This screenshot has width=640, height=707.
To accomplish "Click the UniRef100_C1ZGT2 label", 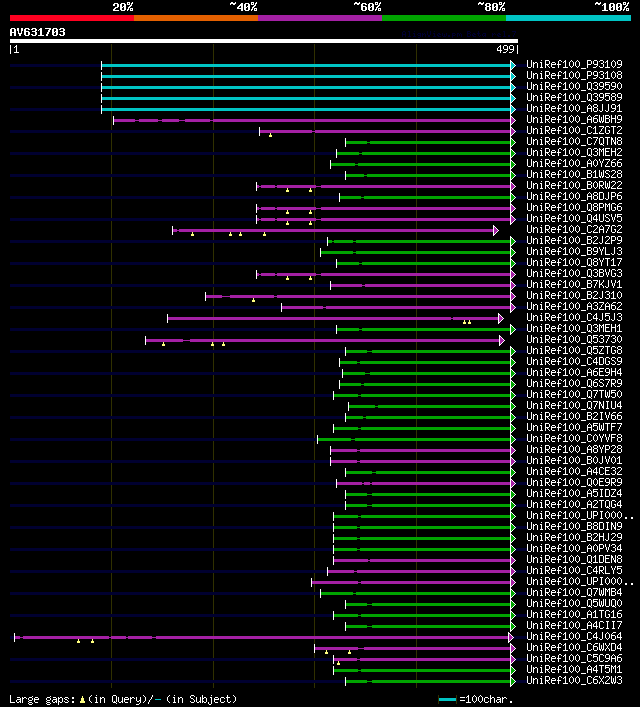I will (574, 130).
